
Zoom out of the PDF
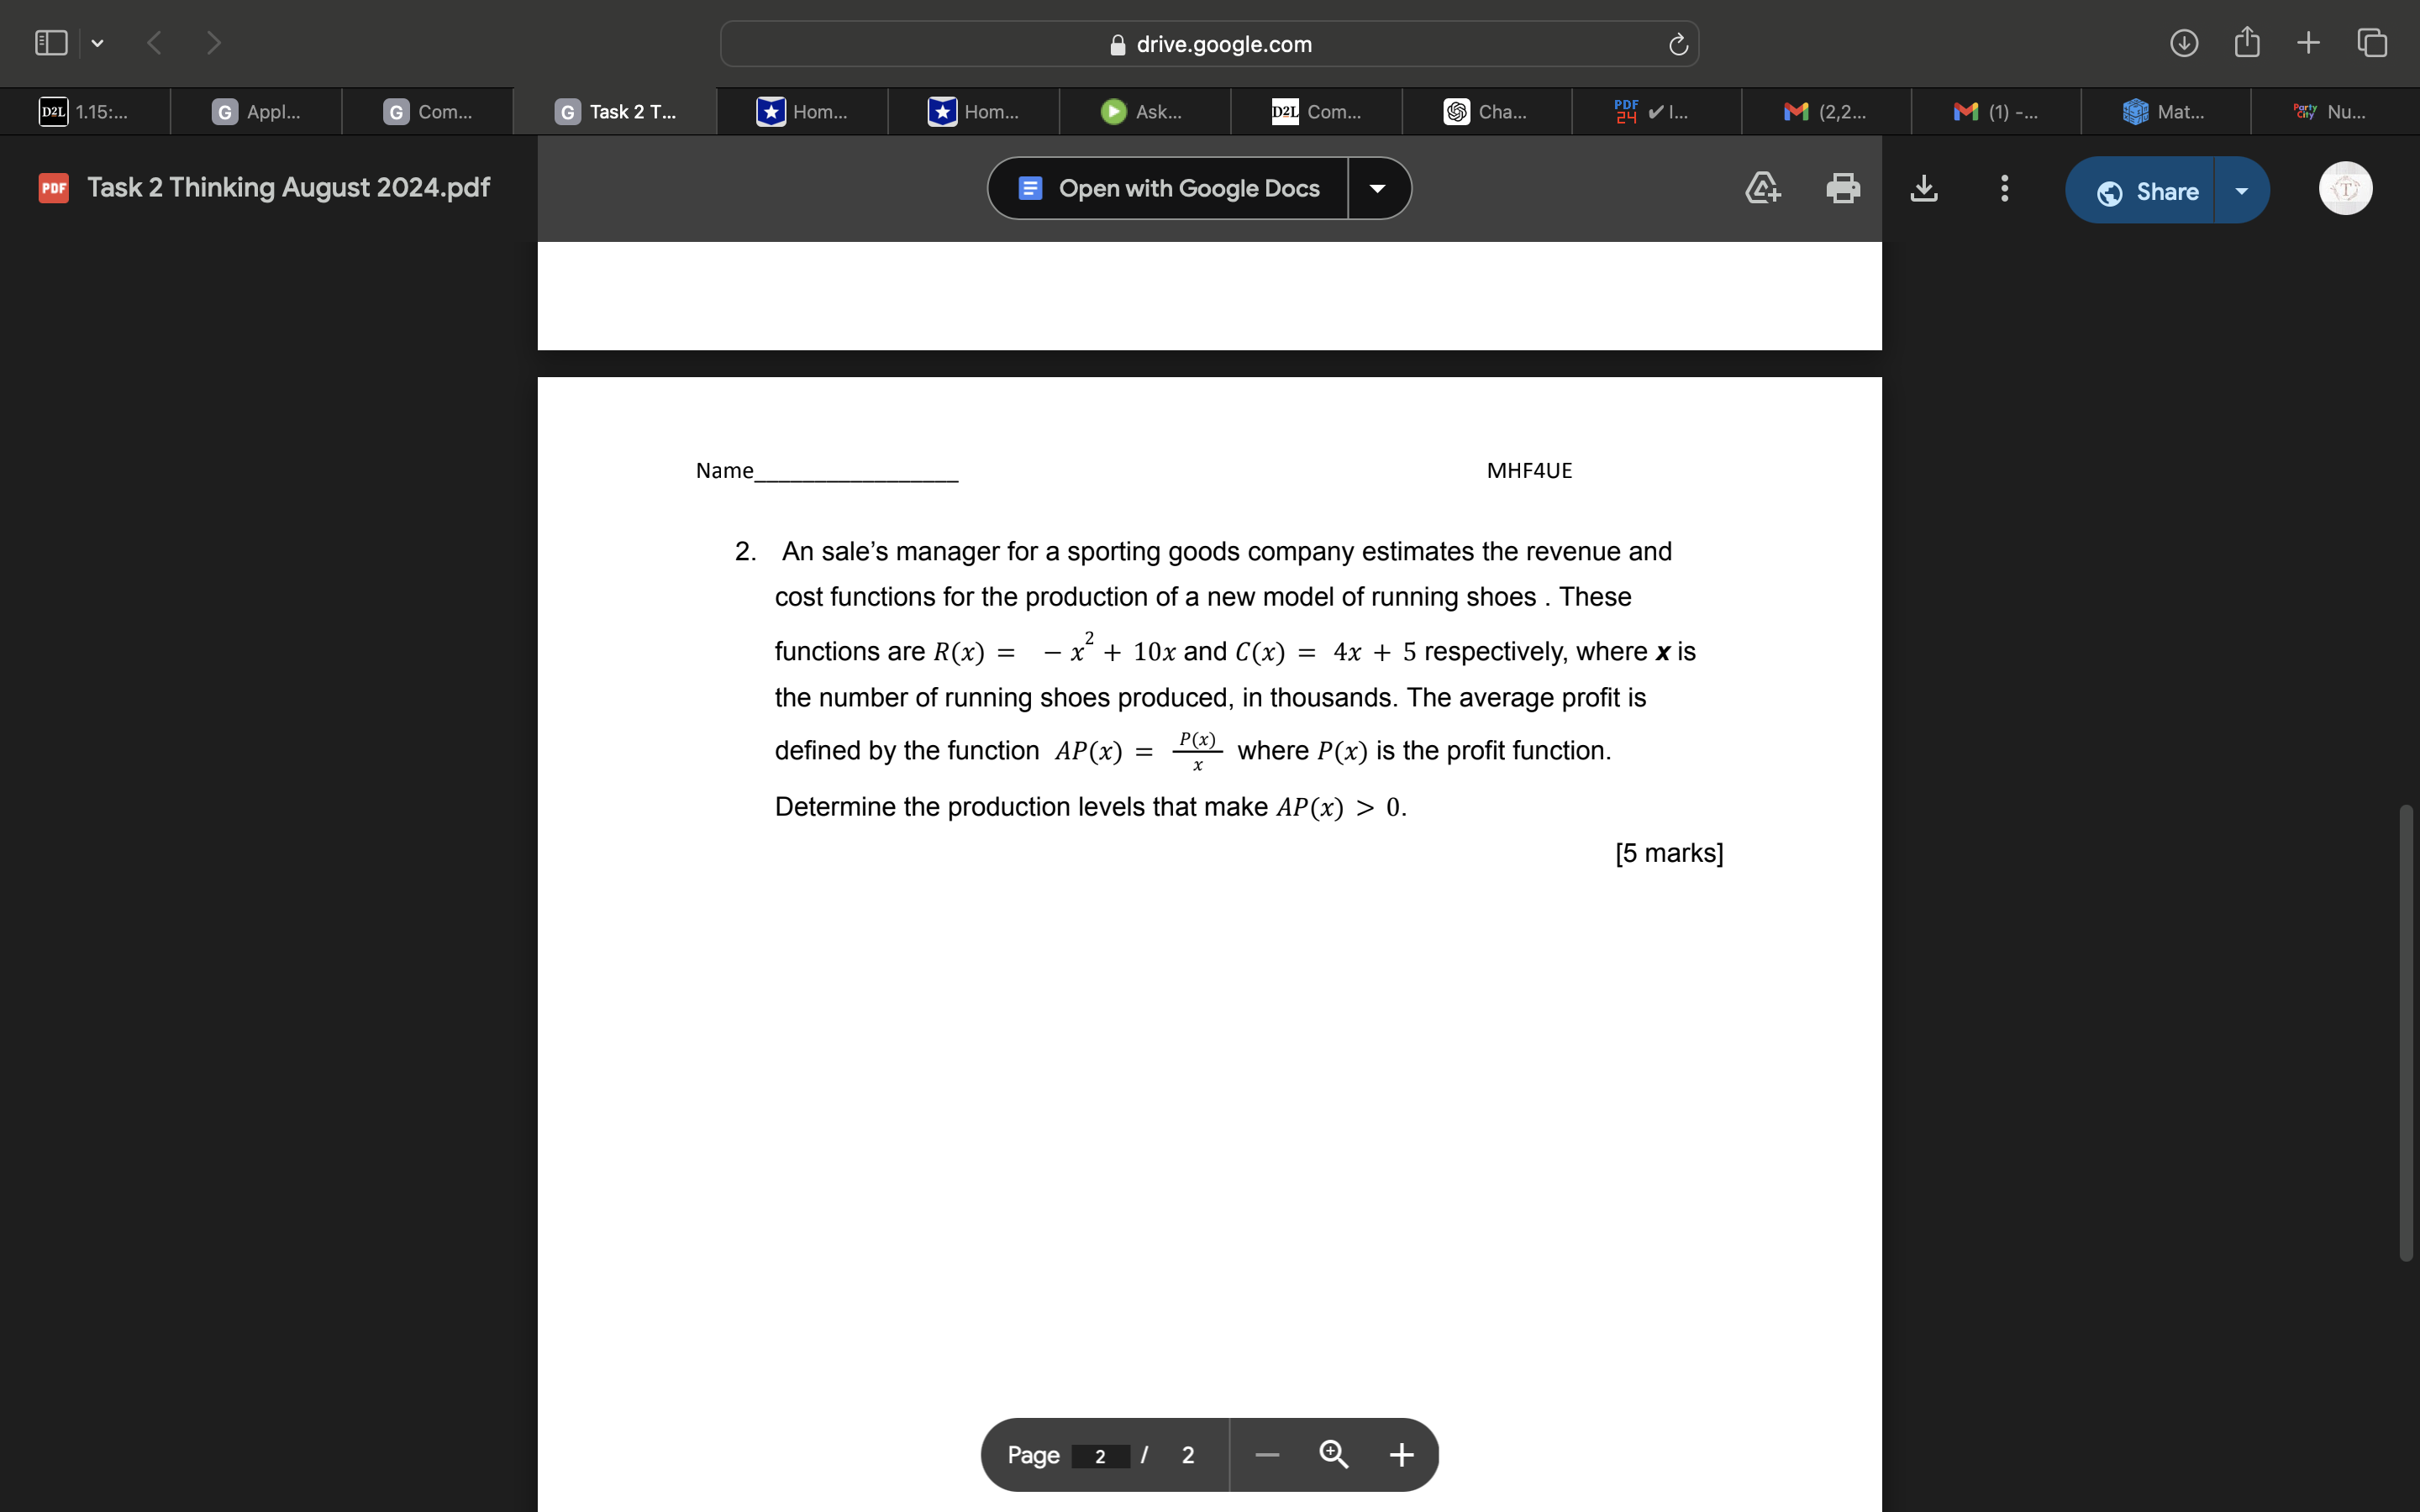tap(1266, 1455)
